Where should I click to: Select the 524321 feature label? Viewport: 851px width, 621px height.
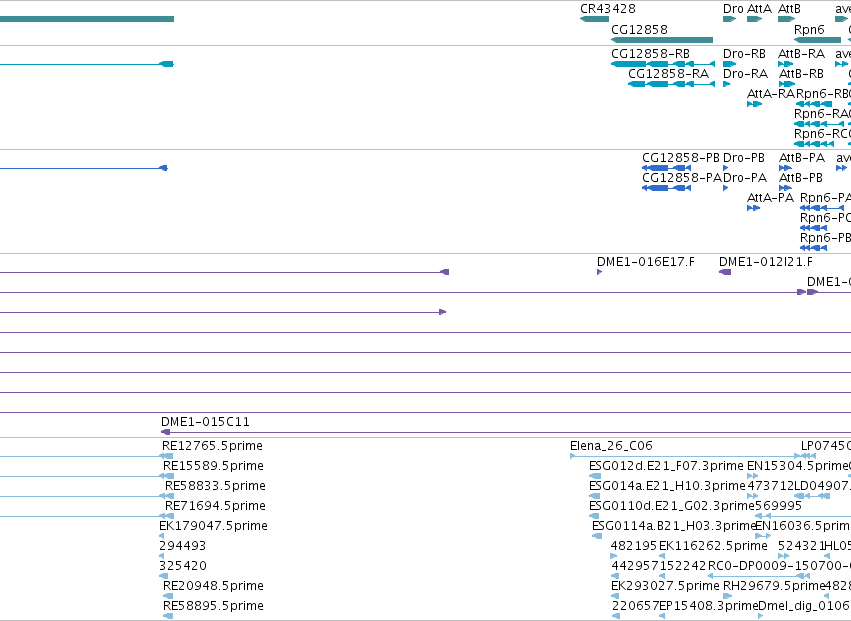point(801,546)
